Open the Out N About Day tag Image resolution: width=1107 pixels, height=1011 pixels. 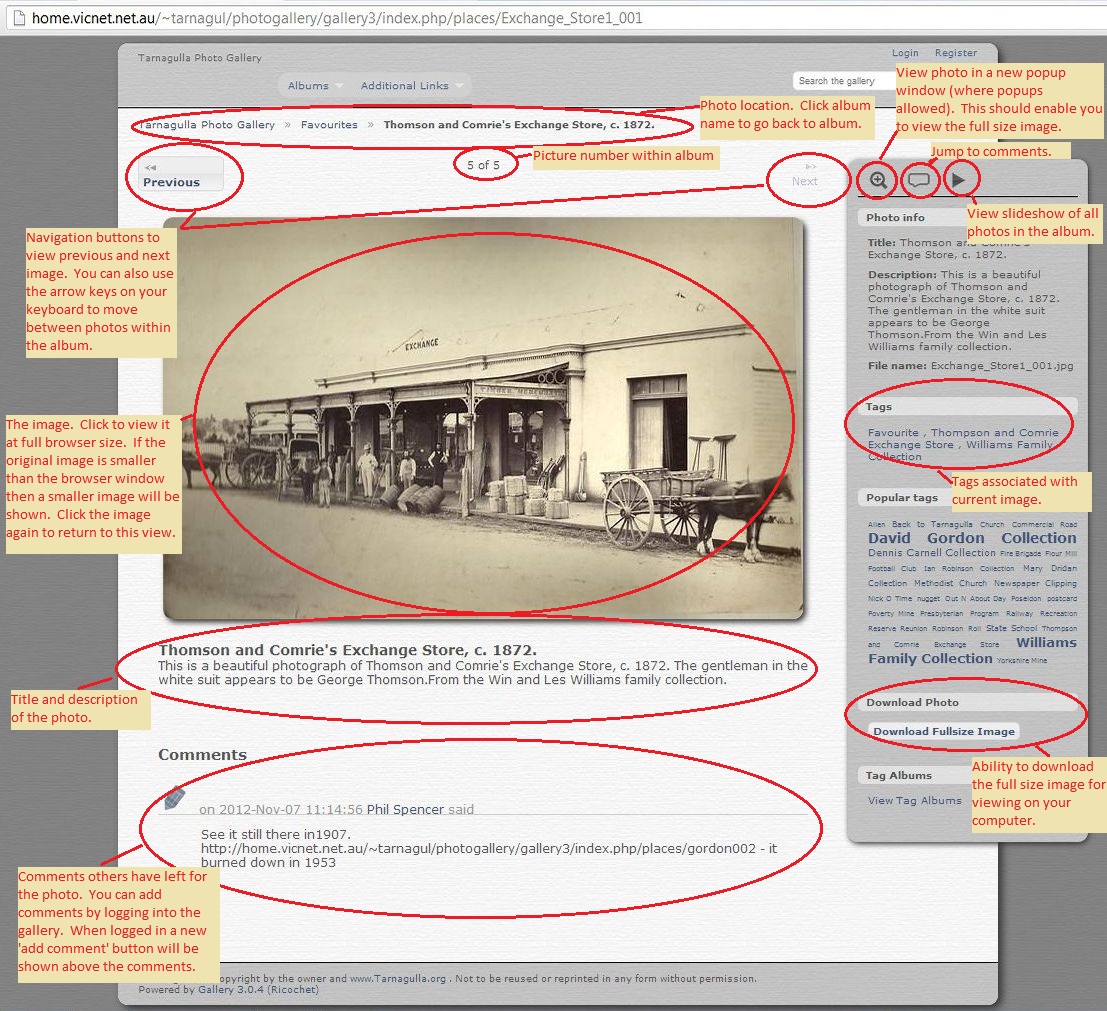[975, 599]
